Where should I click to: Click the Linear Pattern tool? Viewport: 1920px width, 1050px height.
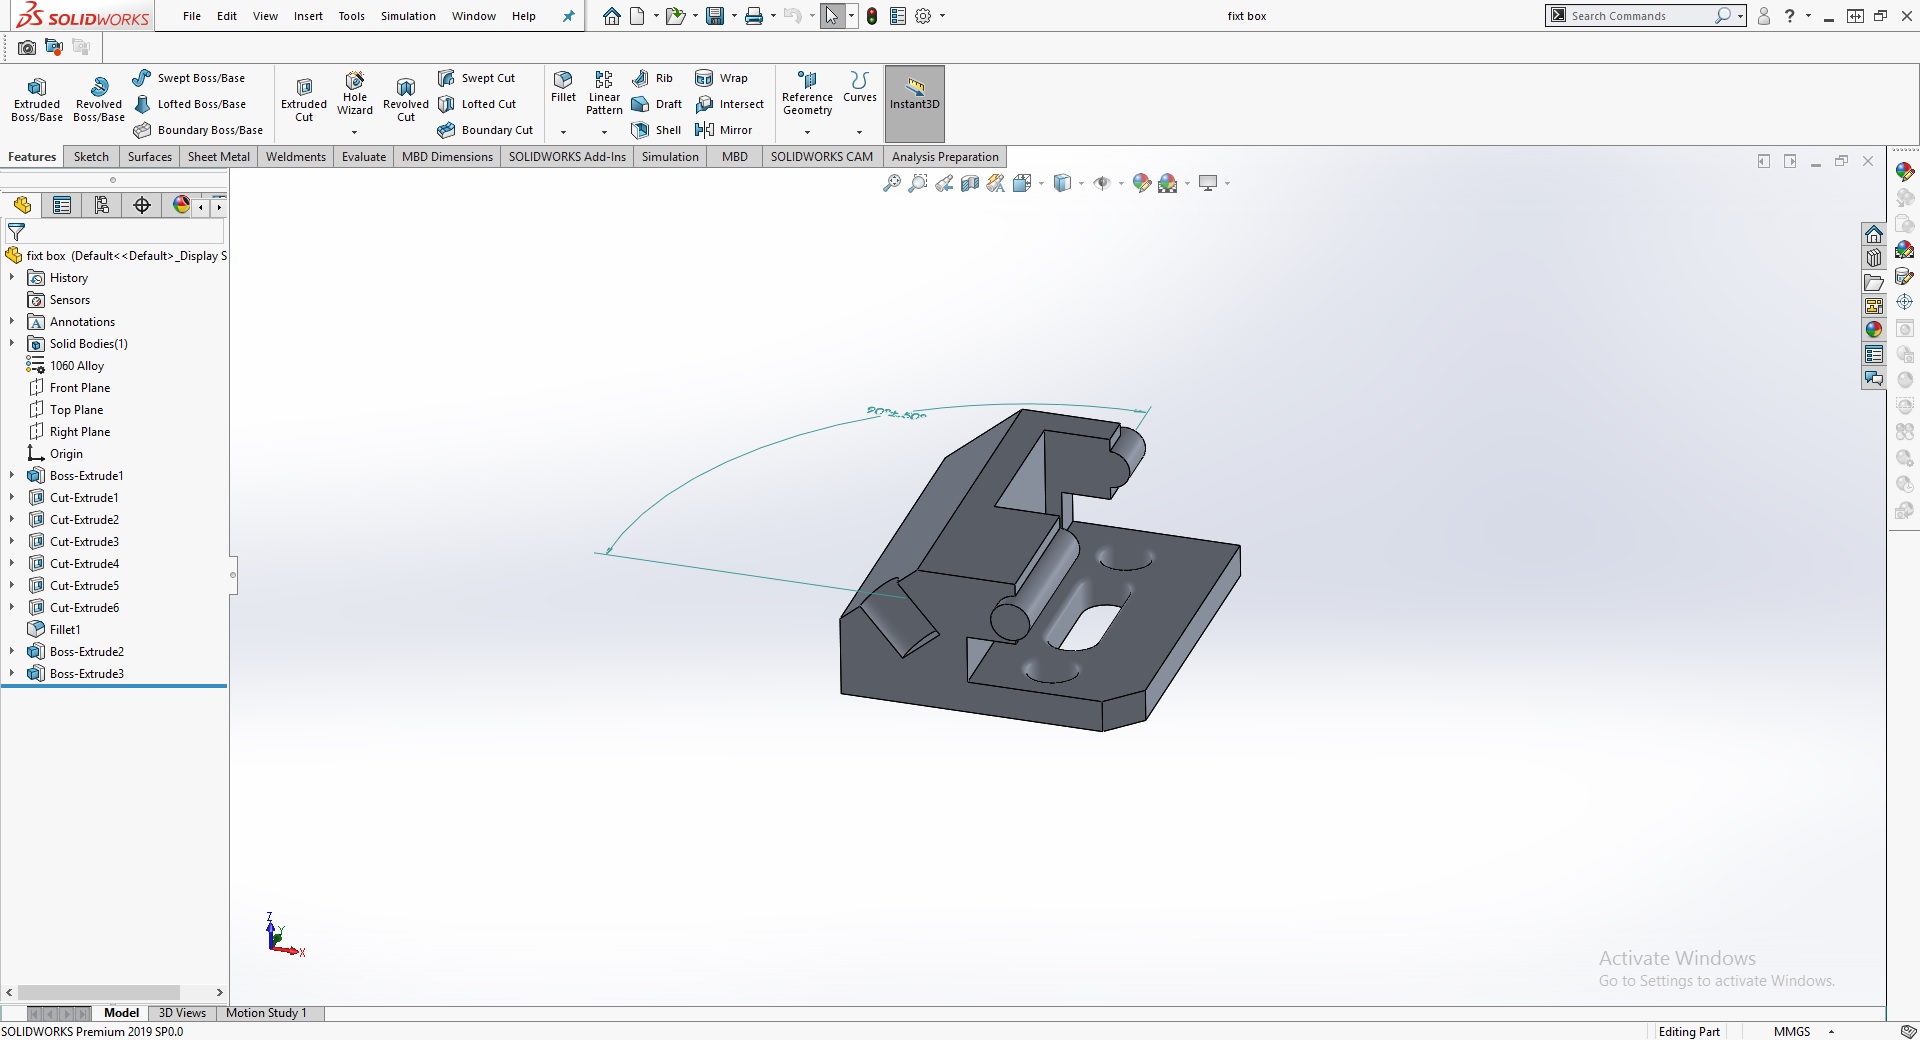click(604, 92)
